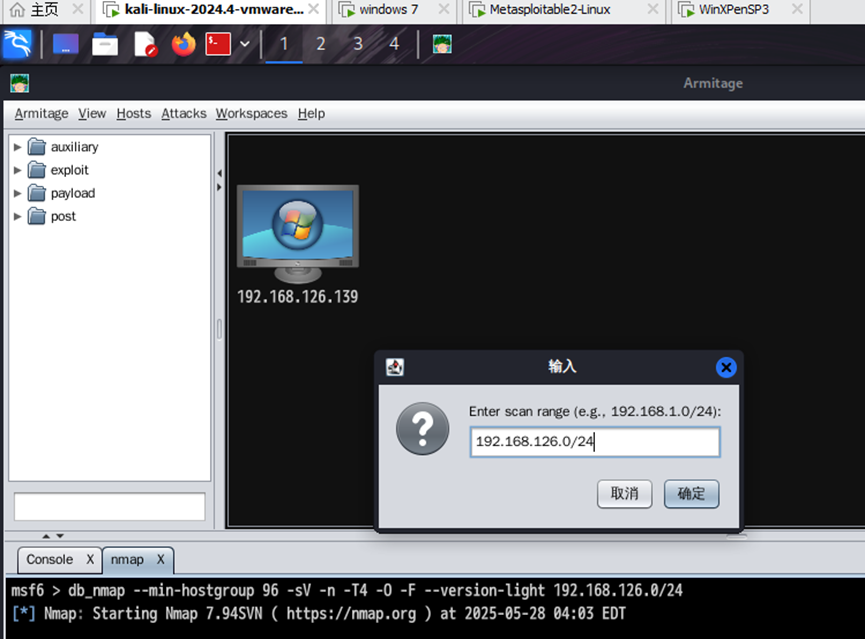The image size is (865, 639).
Task: Click the db_nmap command line text
Action: (347, 590)
